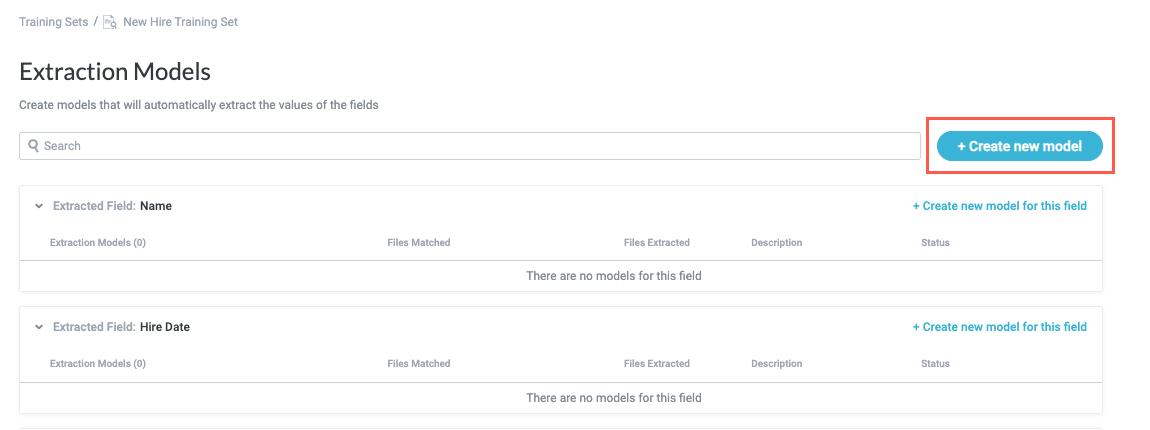The height and width of the screenshot is (430, 1150).
Task: Click Files Extracted header under the Hire Date field
Action: coord(656,364)
